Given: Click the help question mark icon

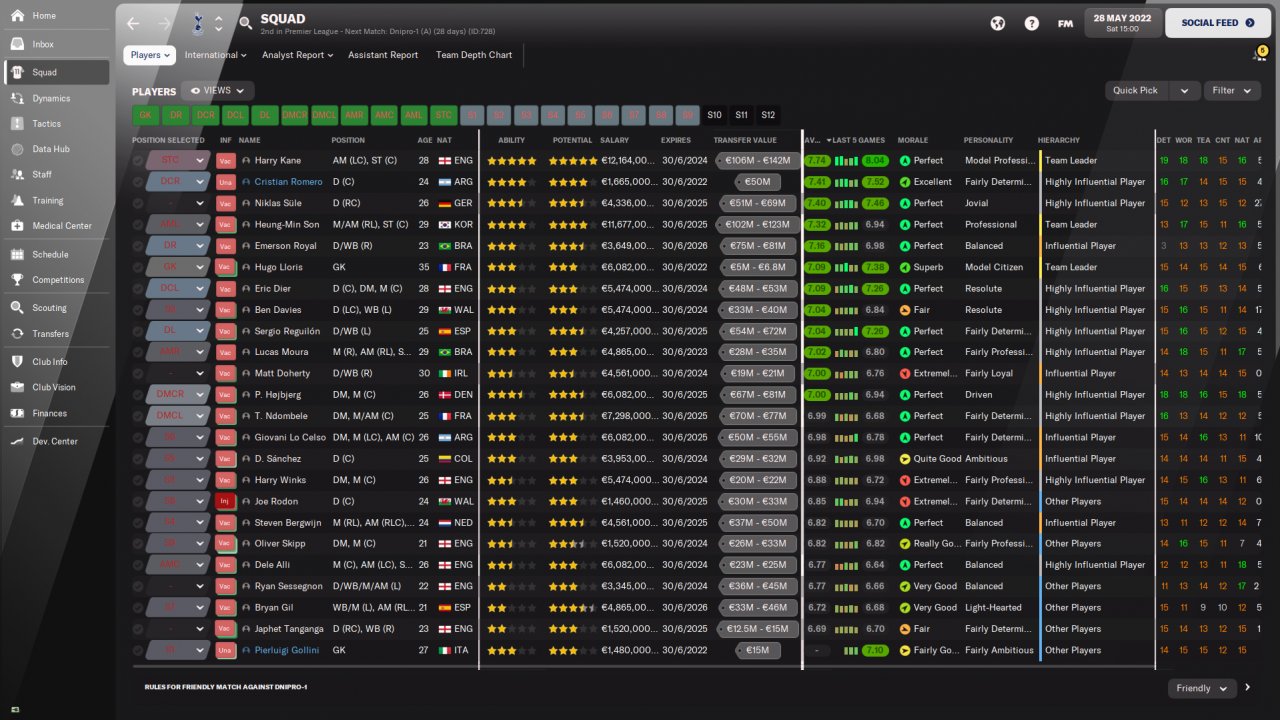Looking at the screenshot, I should pyautogui.click(x=1031, y=23).
